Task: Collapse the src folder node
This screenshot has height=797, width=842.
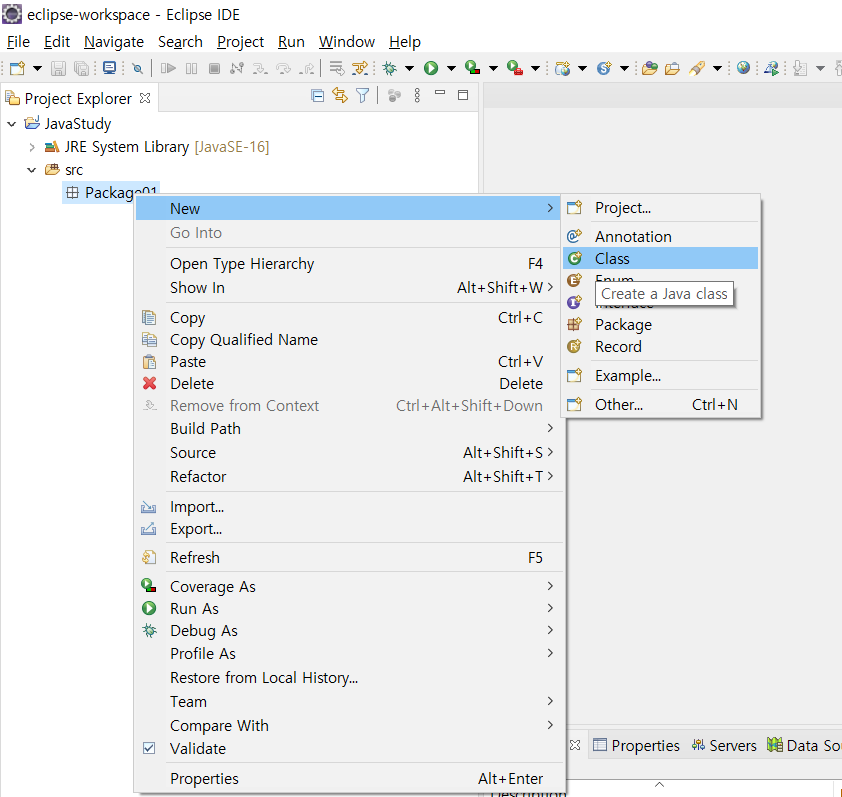Action: [x=32, y=170]
